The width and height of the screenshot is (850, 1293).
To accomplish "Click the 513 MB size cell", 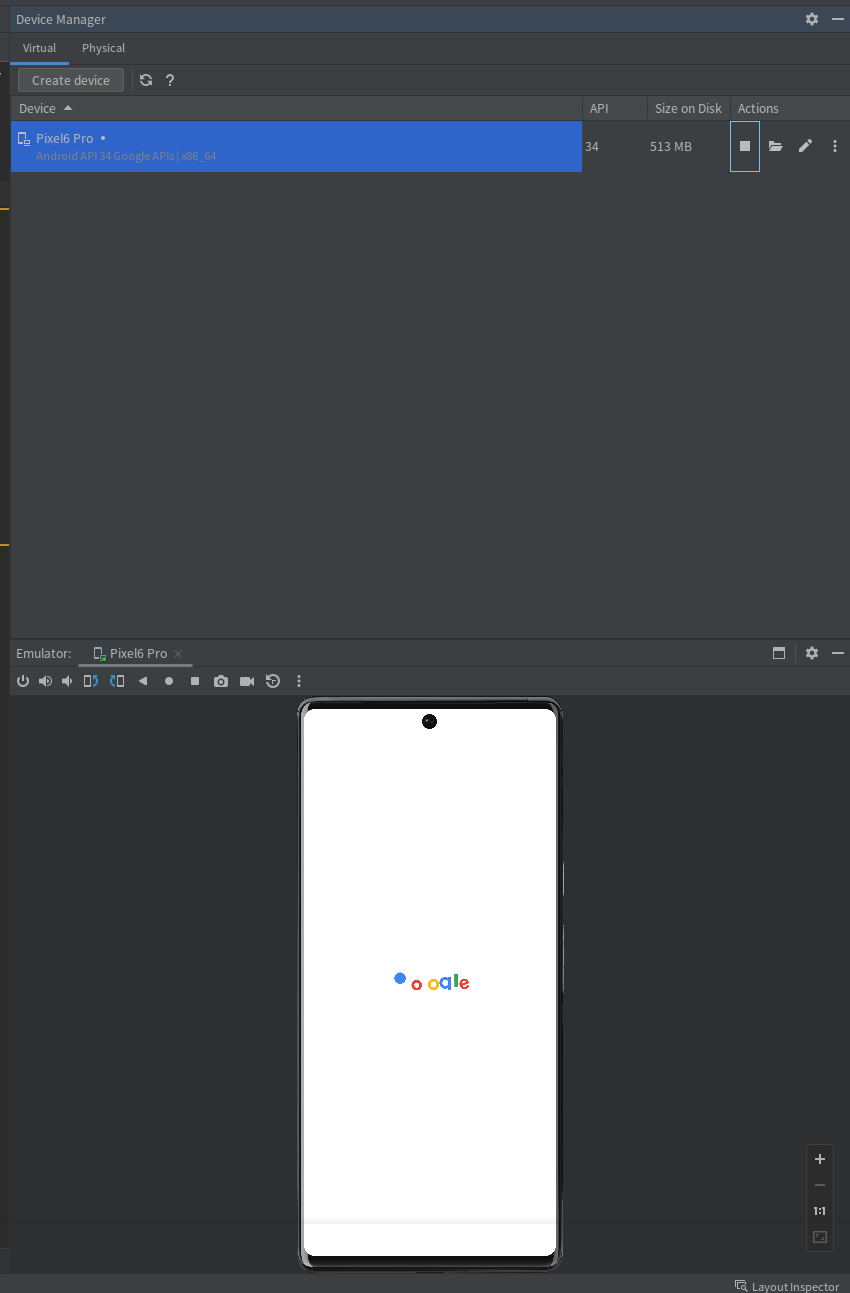I will coord(671,146).
